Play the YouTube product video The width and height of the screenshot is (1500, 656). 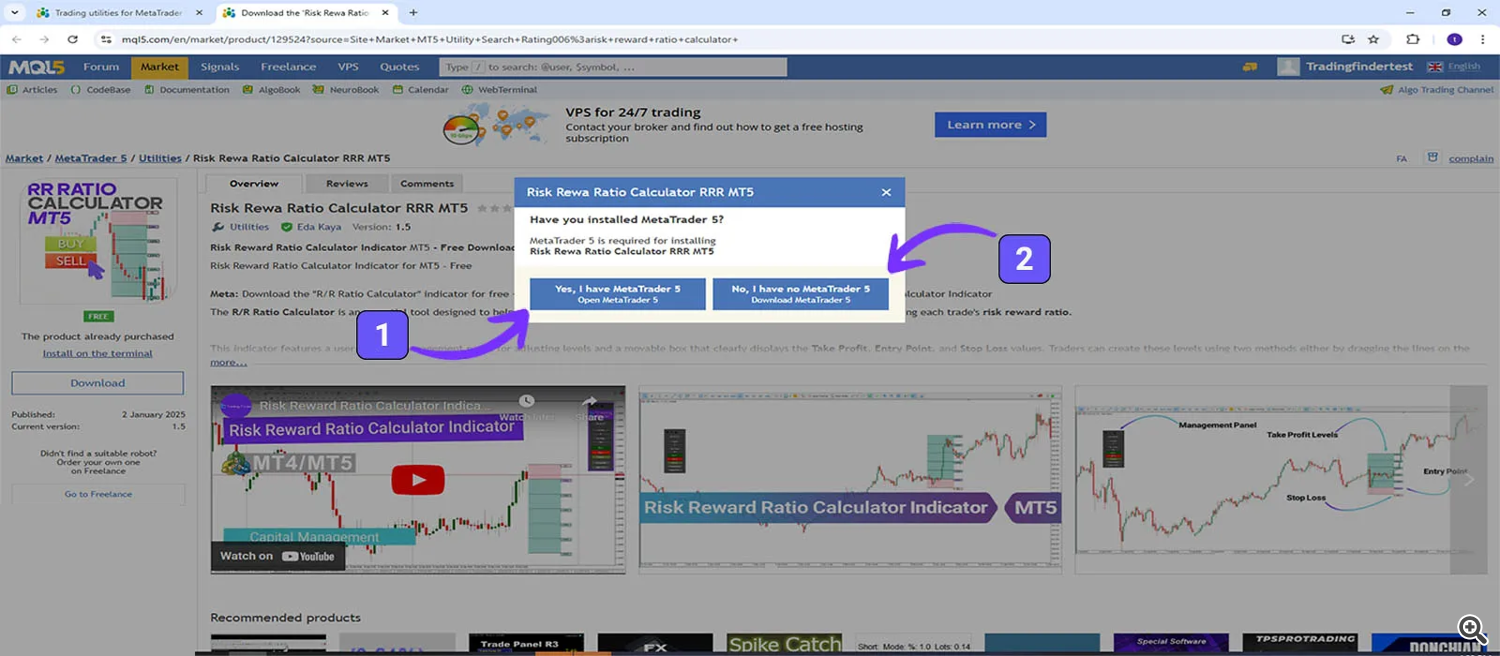click(417, 481)
